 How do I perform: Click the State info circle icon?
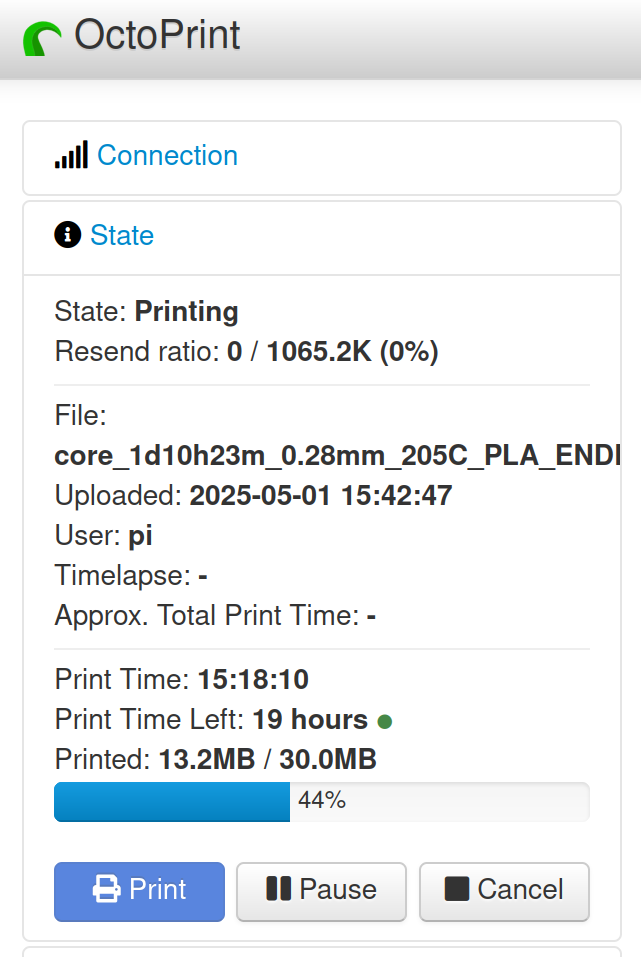coord(68,234)
